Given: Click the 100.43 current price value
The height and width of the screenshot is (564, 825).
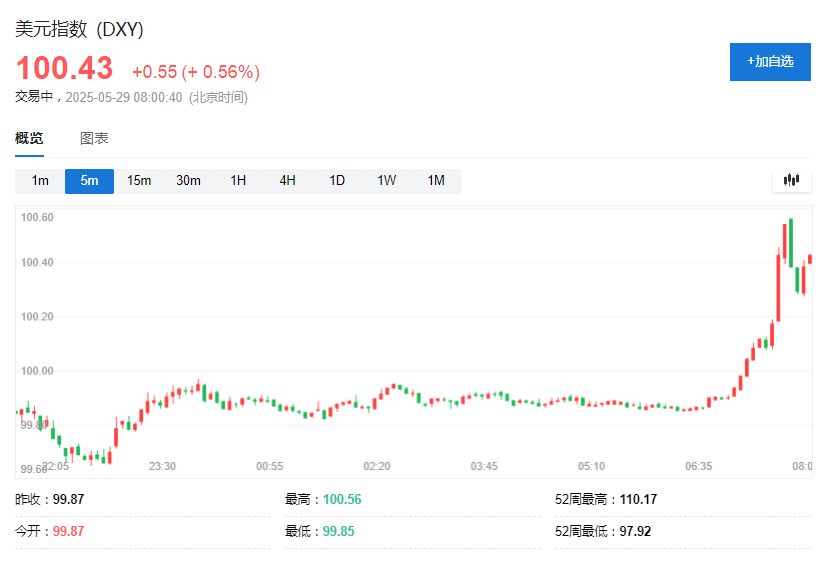Looking at the screenshot, I should click(x=65, y=68).
